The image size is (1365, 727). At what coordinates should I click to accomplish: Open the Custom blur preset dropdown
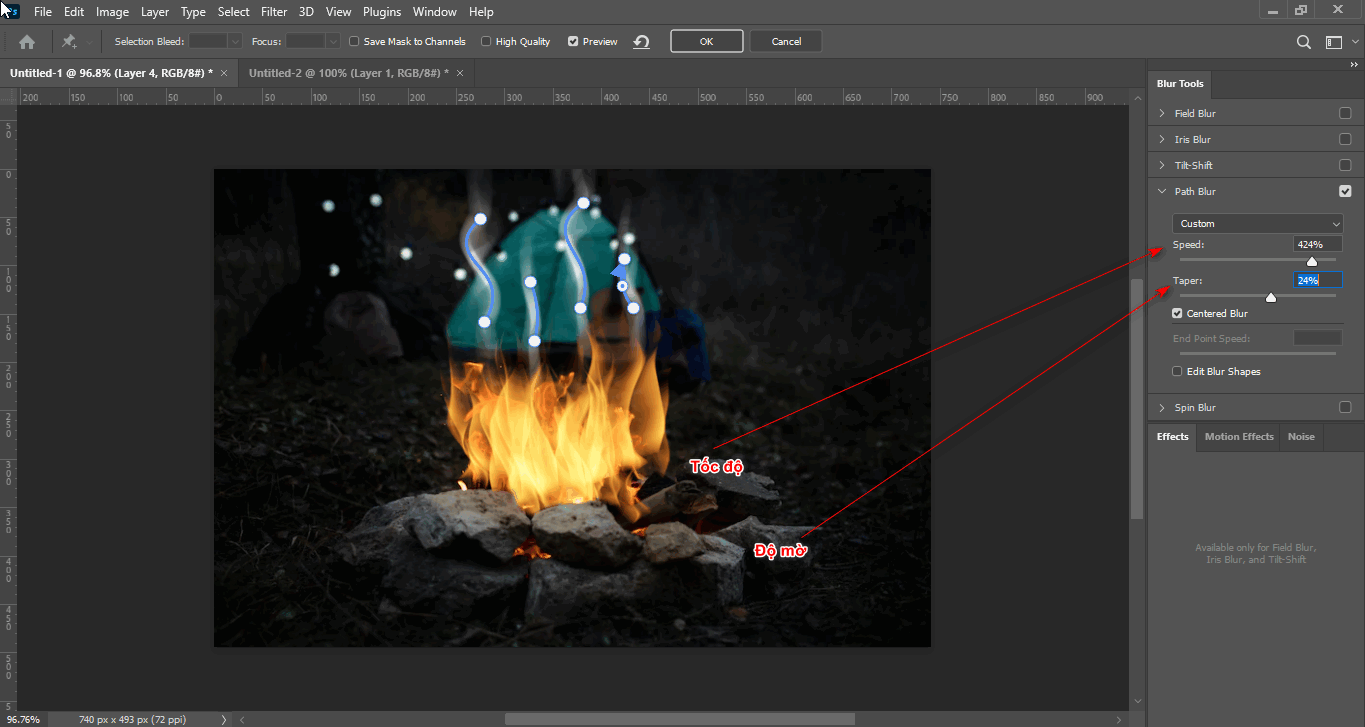(1256, 223)
